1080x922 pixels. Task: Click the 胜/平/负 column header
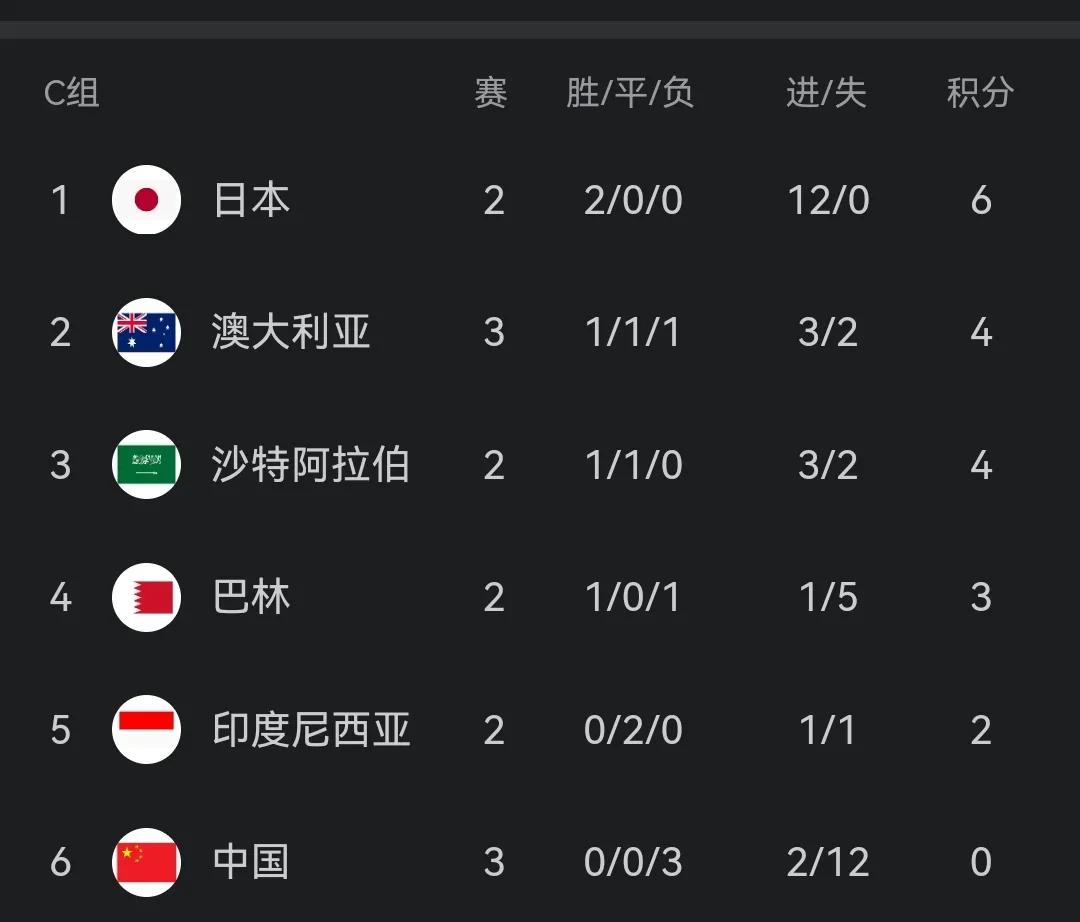click(x=630, y=93)
